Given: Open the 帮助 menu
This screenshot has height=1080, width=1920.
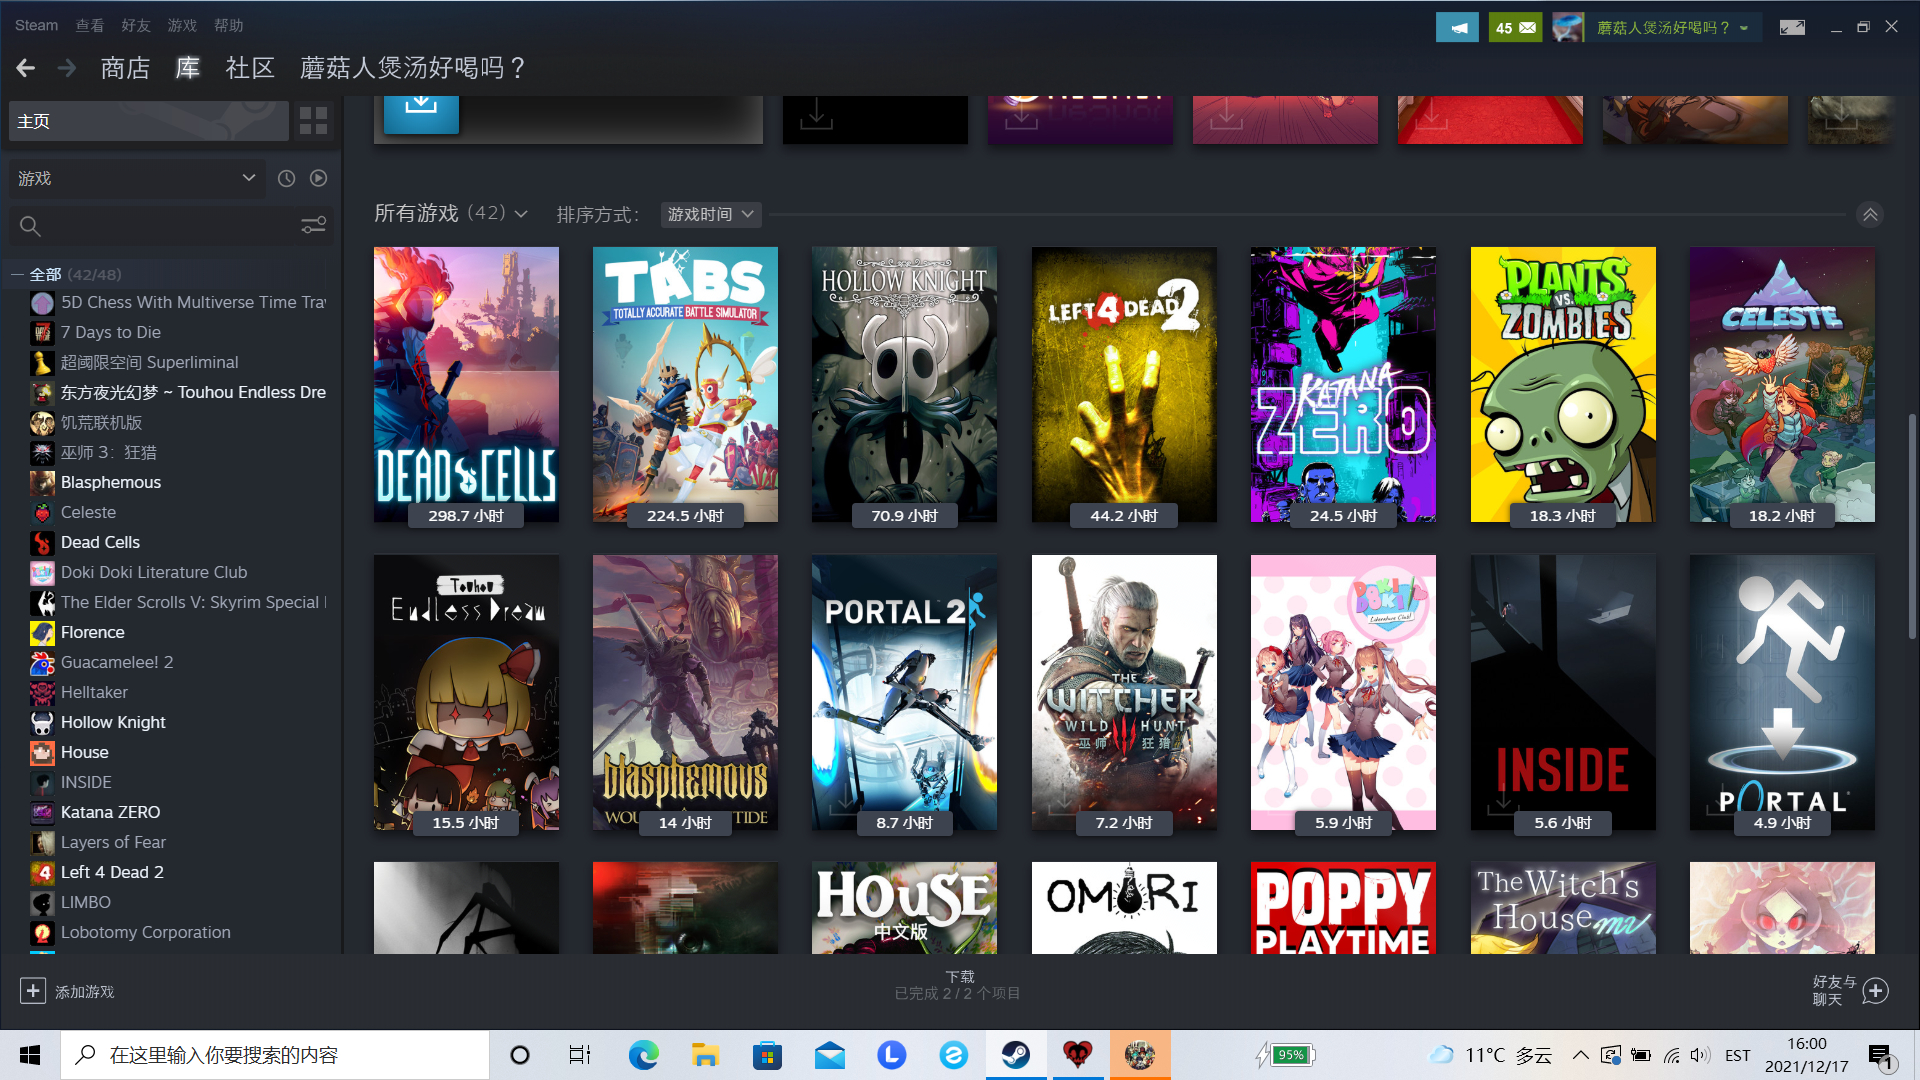Looking at the screenshot, I should point(228,25).
